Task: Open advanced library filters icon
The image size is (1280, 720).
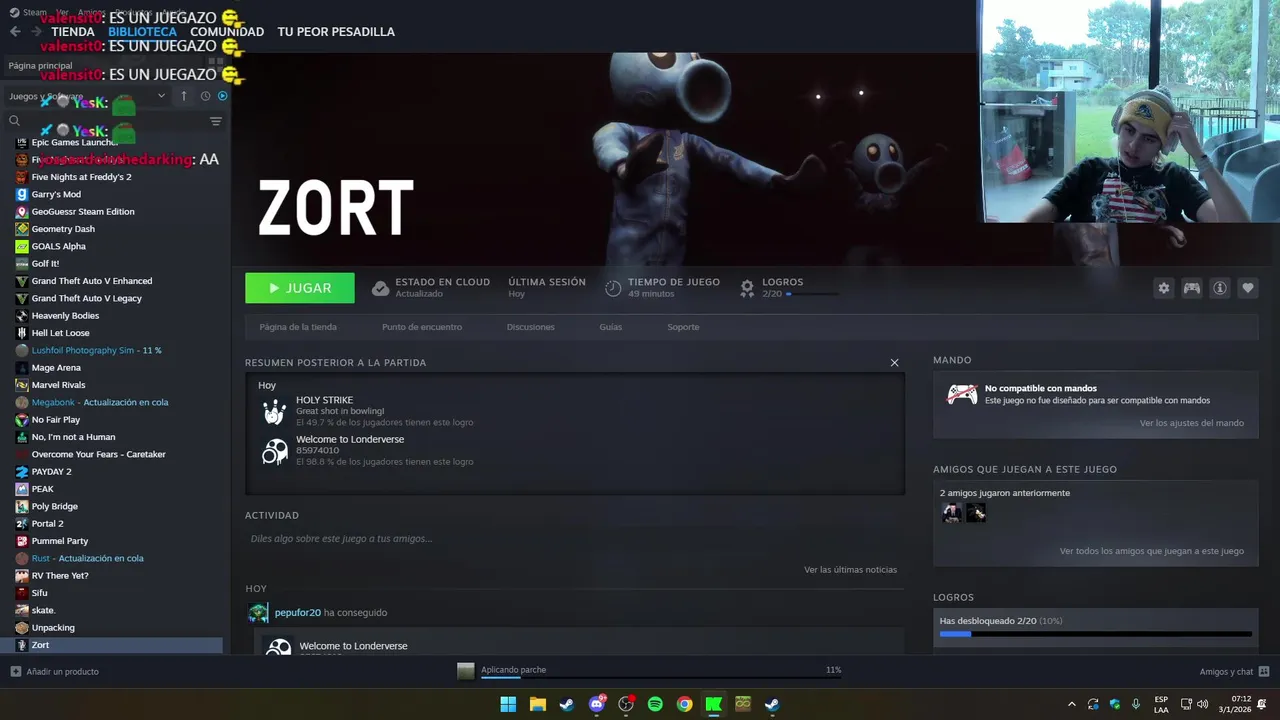Action: 216,121
